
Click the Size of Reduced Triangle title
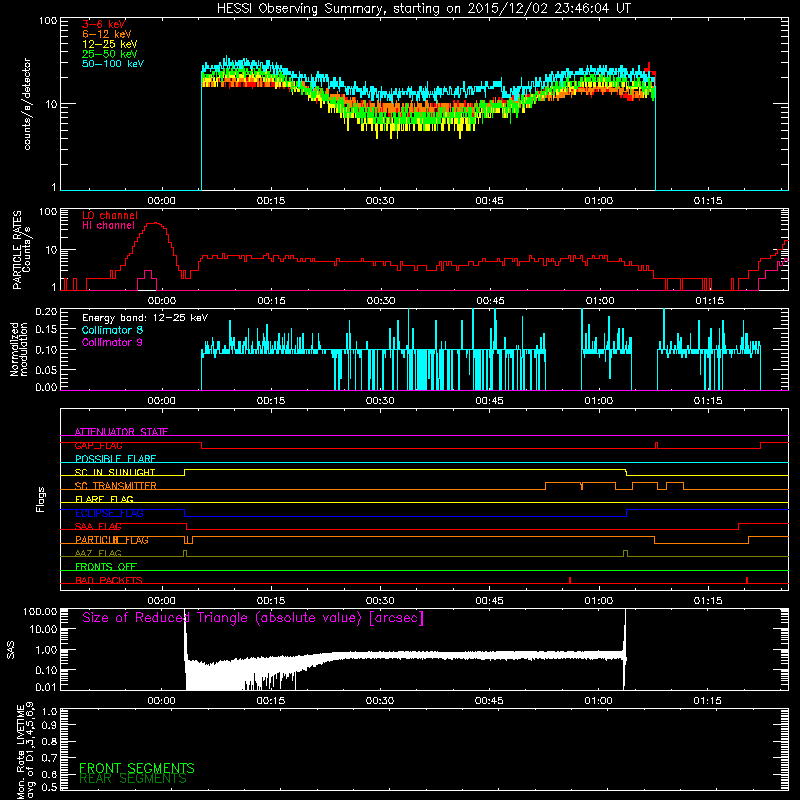253,618
